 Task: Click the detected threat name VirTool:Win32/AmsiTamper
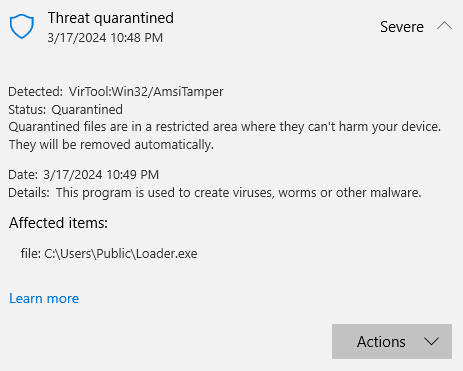click(x=146, y=91)
